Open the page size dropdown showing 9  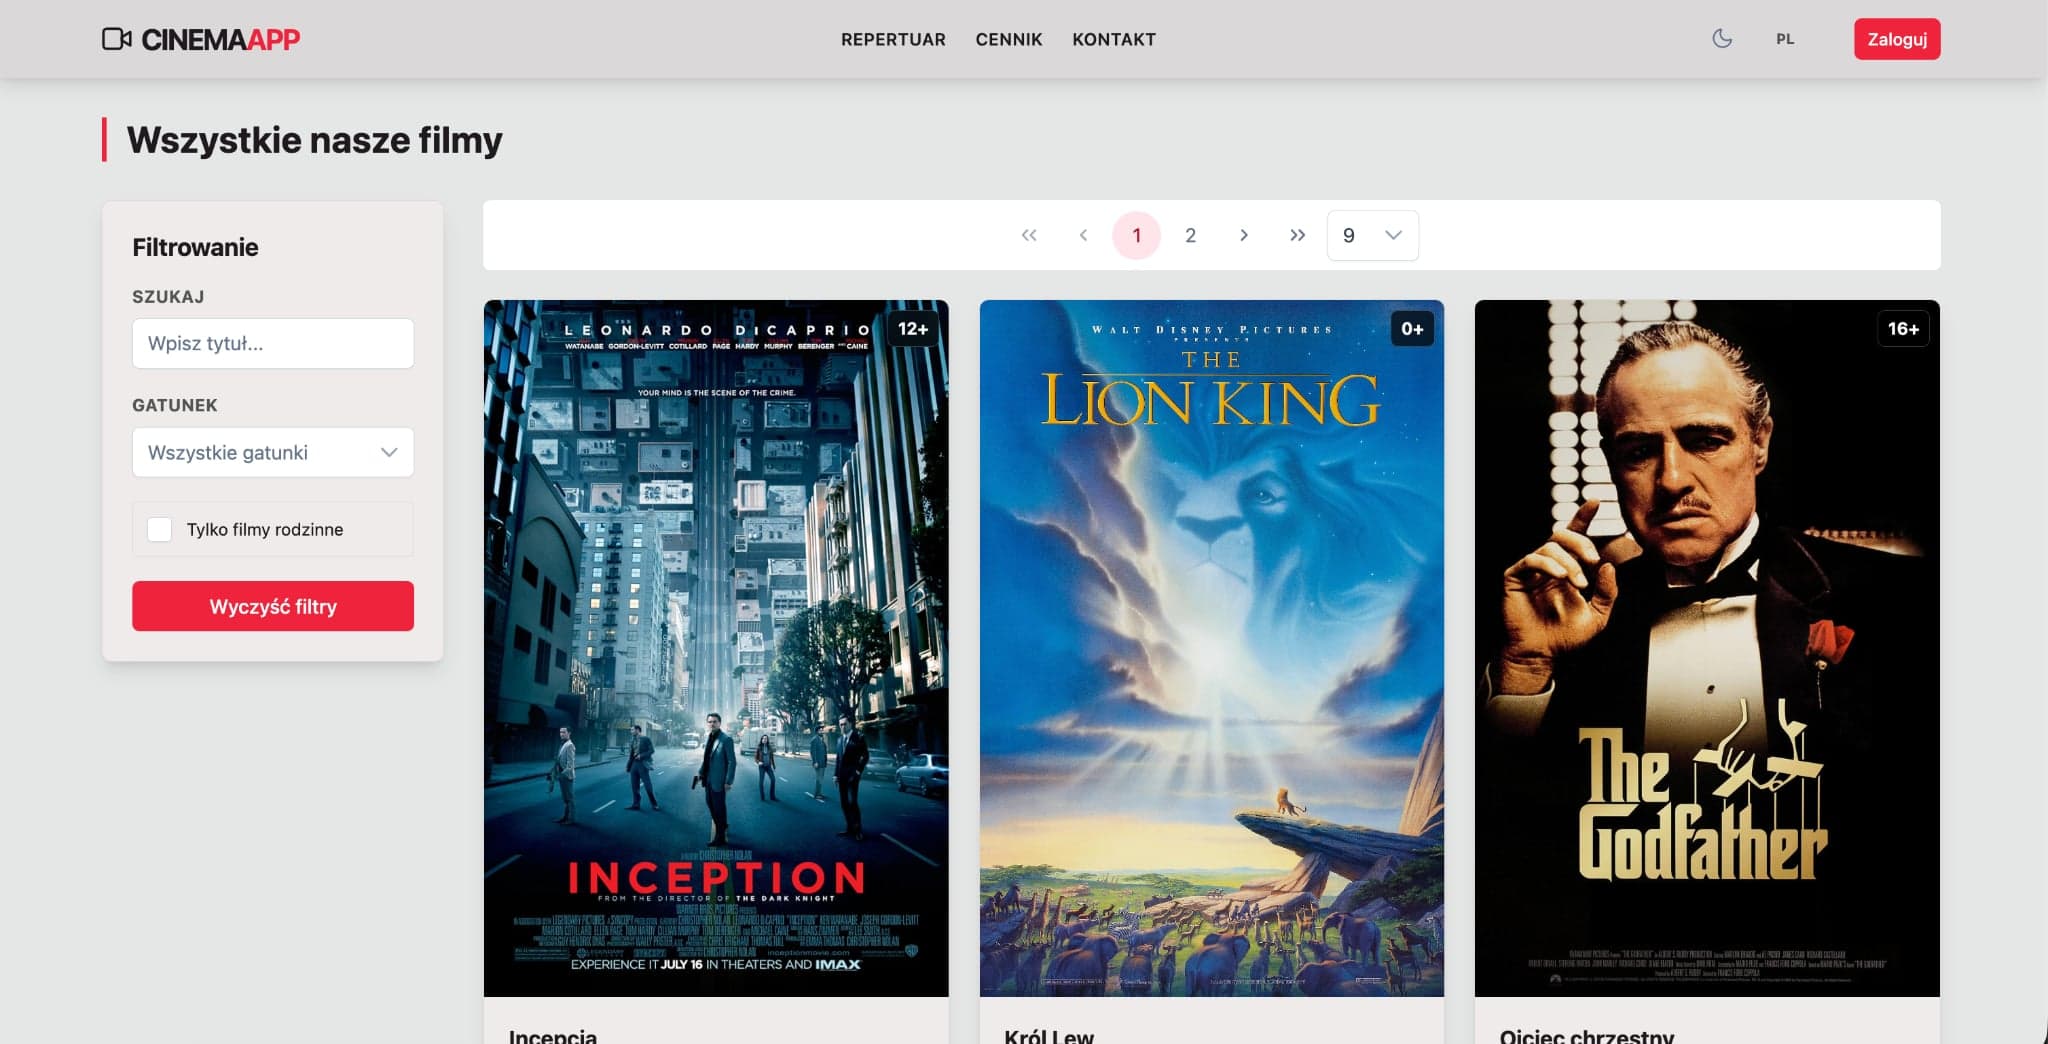click(1371, 235)
